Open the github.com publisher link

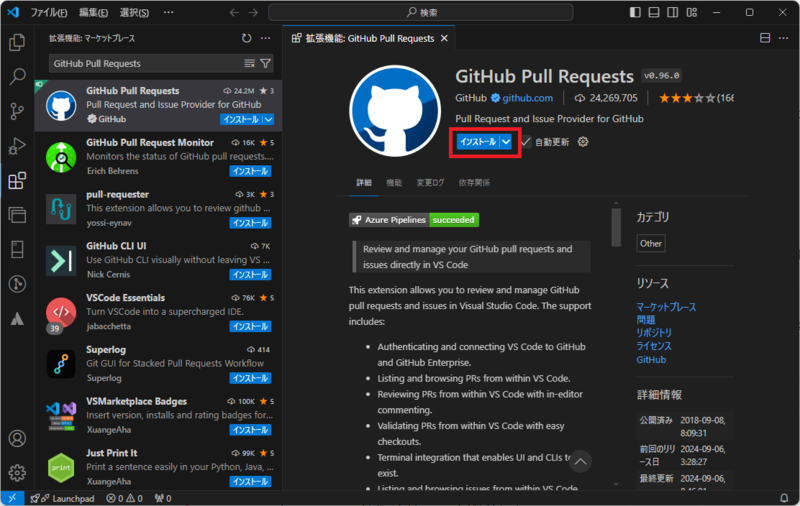527,98
